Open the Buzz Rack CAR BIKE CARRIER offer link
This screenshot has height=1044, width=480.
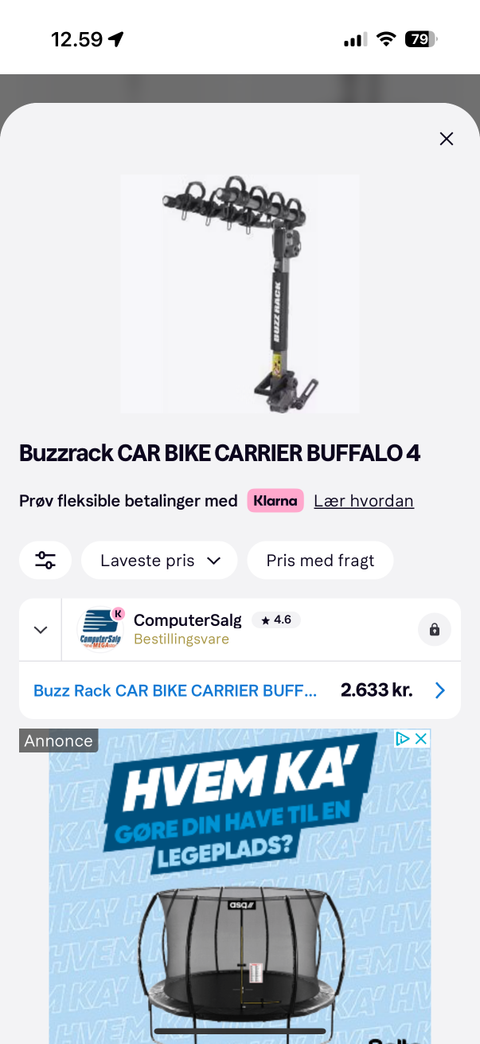175,690
